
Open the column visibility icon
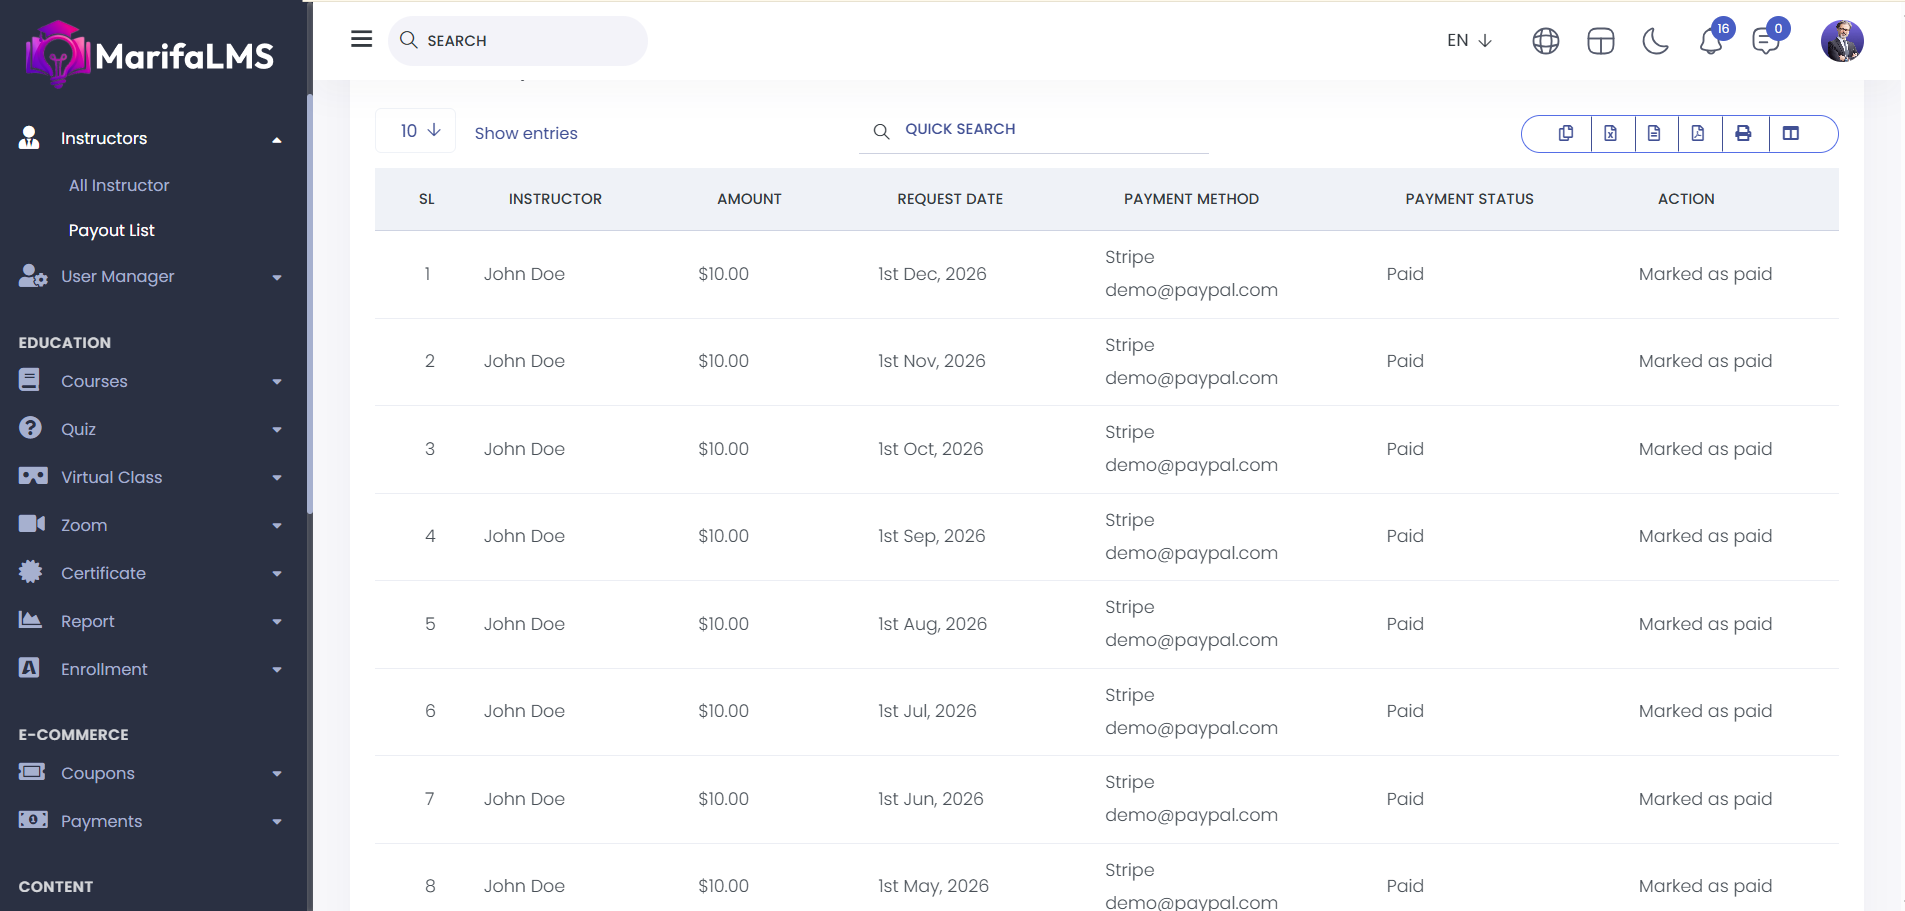point(1790,134)
